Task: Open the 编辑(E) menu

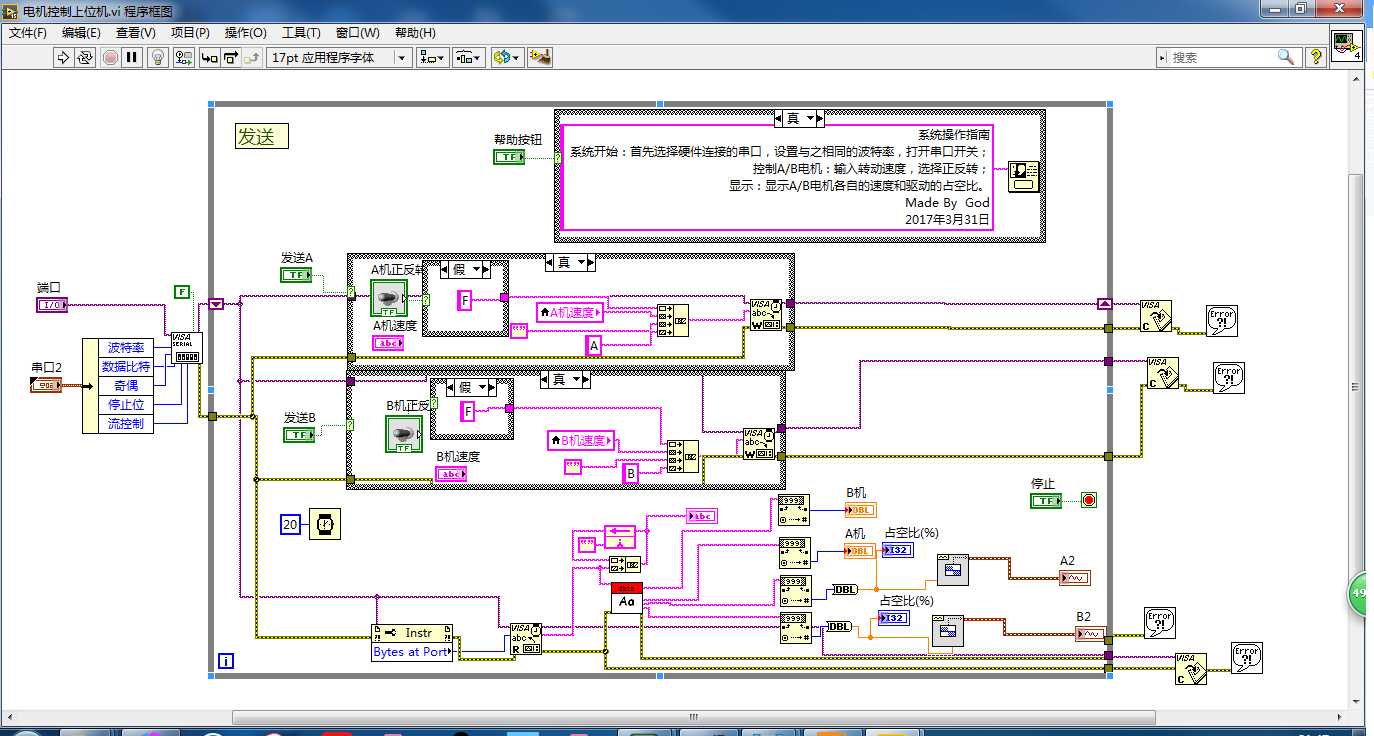Action: click(x=81, y=32)
